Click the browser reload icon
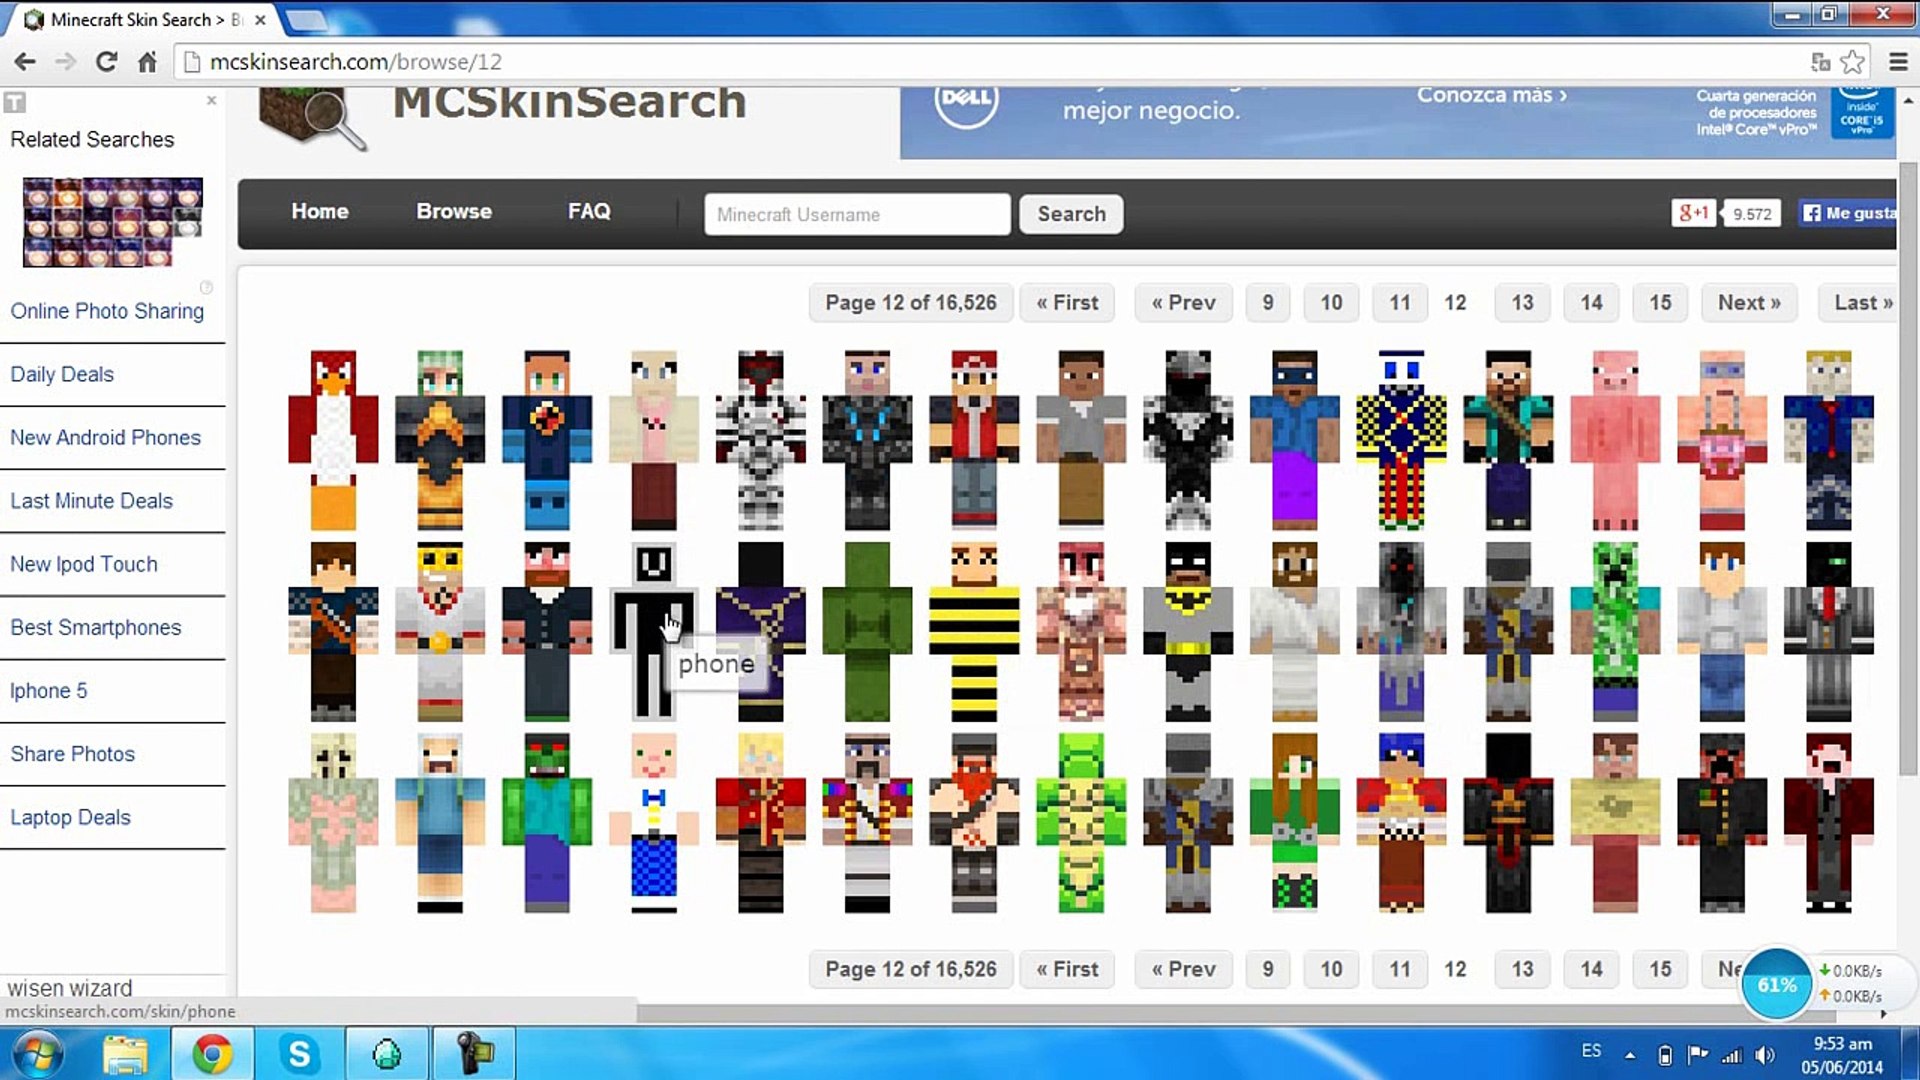 click(x=106, y=62)
